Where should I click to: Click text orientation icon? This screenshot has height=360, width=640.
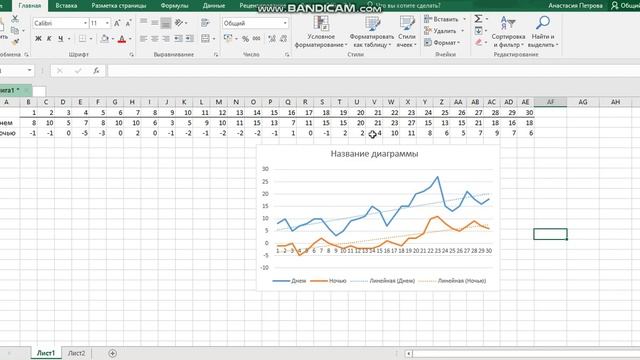(x=179, y=23)
